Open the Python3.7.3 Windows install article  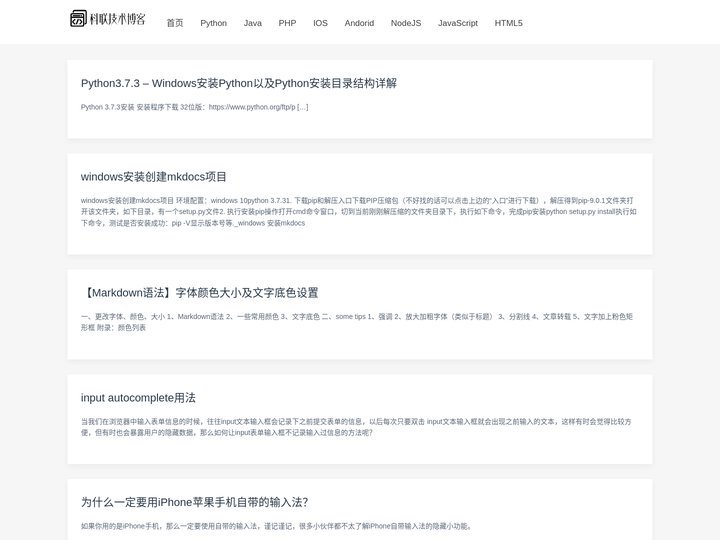tap(239, 83)
